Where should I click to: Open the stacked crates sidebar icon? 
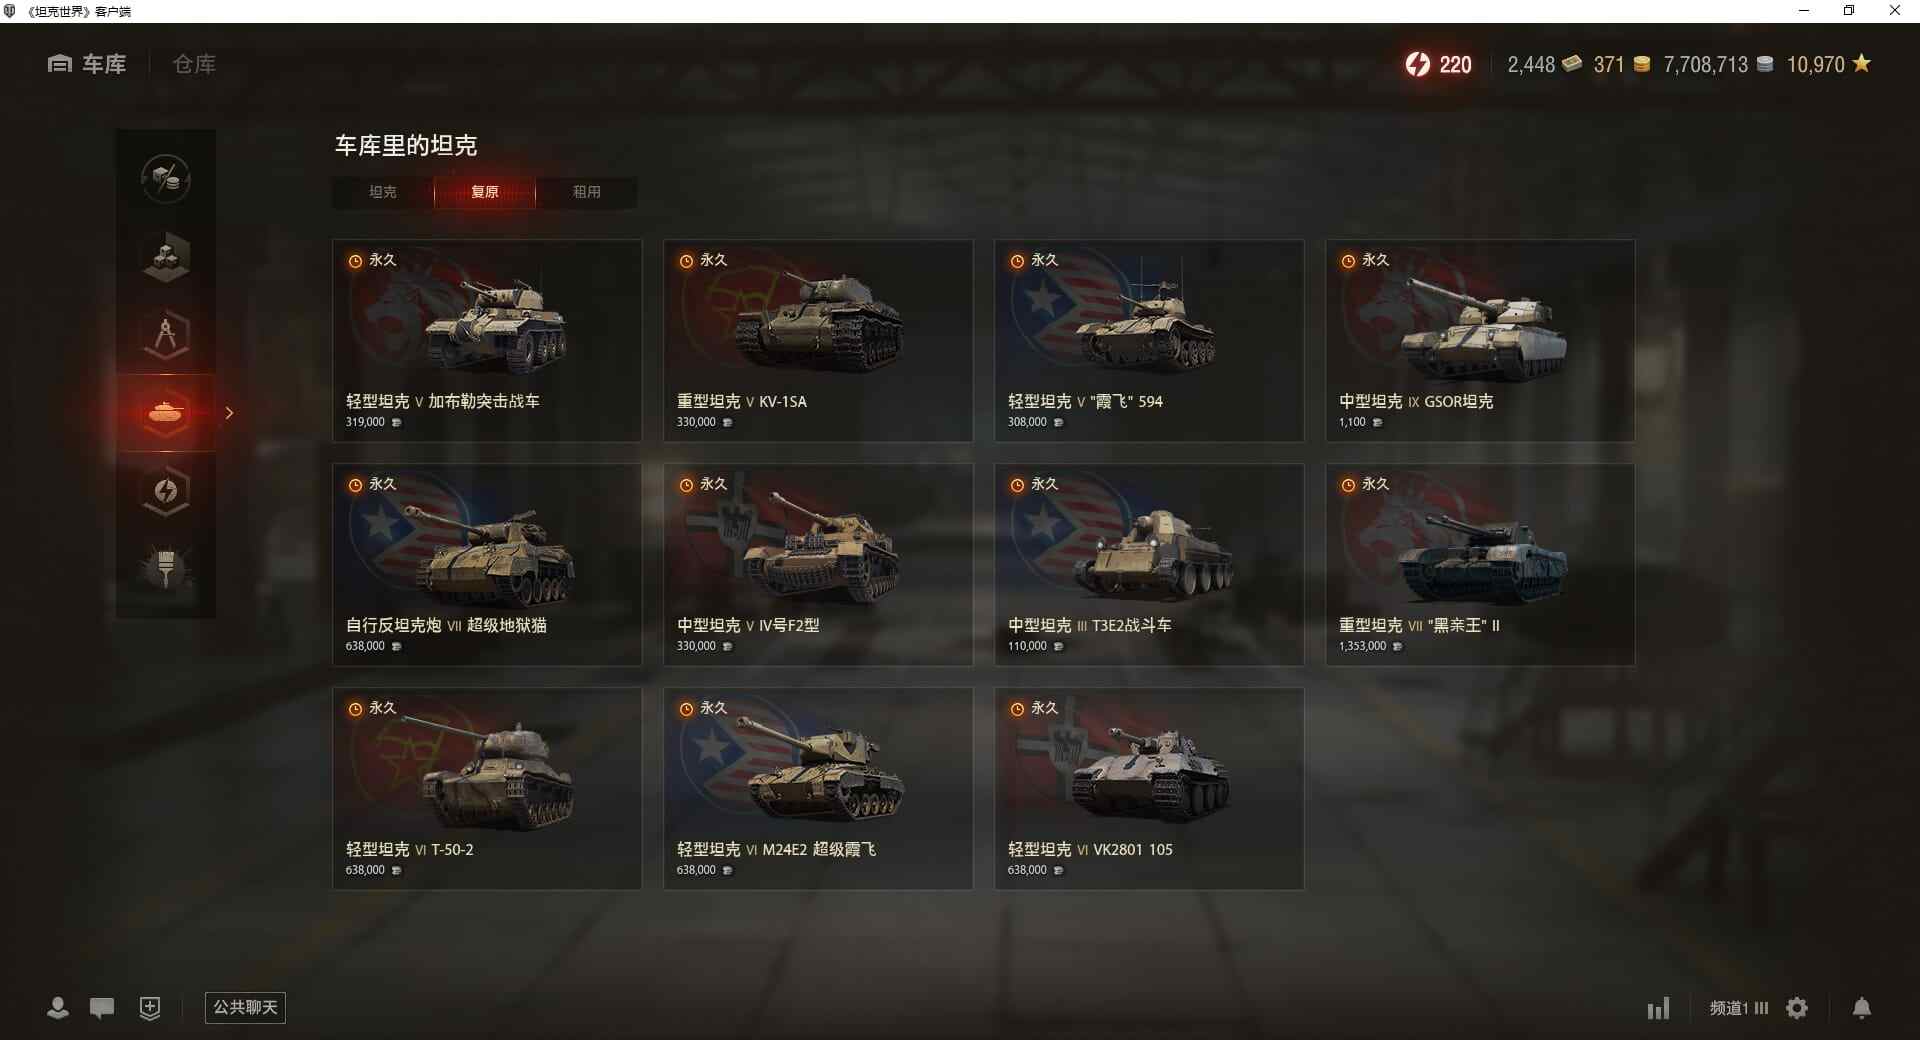pyautogui.click(x=166, y=257)
